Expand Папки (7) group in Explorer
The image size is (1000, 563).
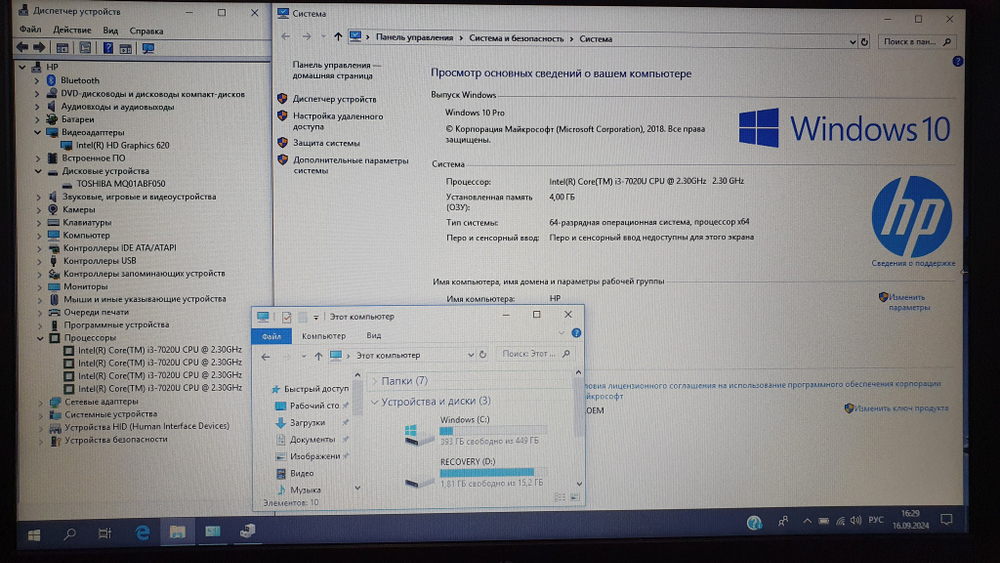(374, 381)
